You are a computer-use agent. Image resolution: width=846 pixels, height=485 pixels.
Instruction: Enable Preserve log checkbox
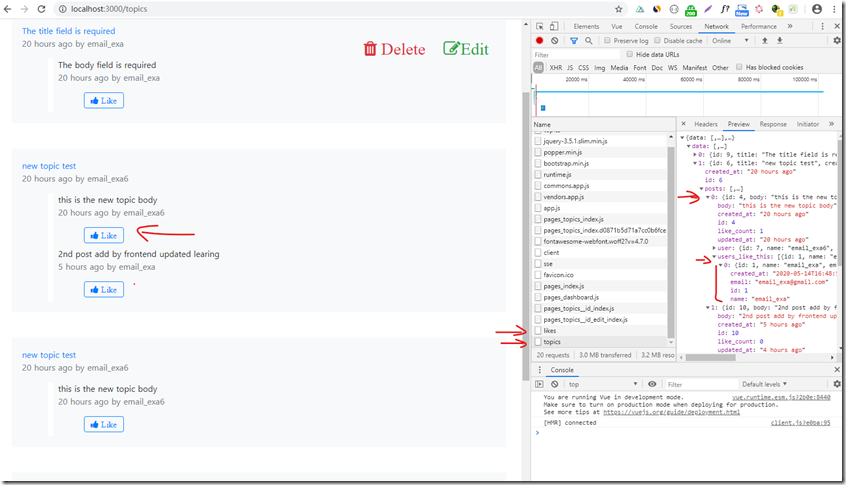pyautogui.click(x=608, y=40)
